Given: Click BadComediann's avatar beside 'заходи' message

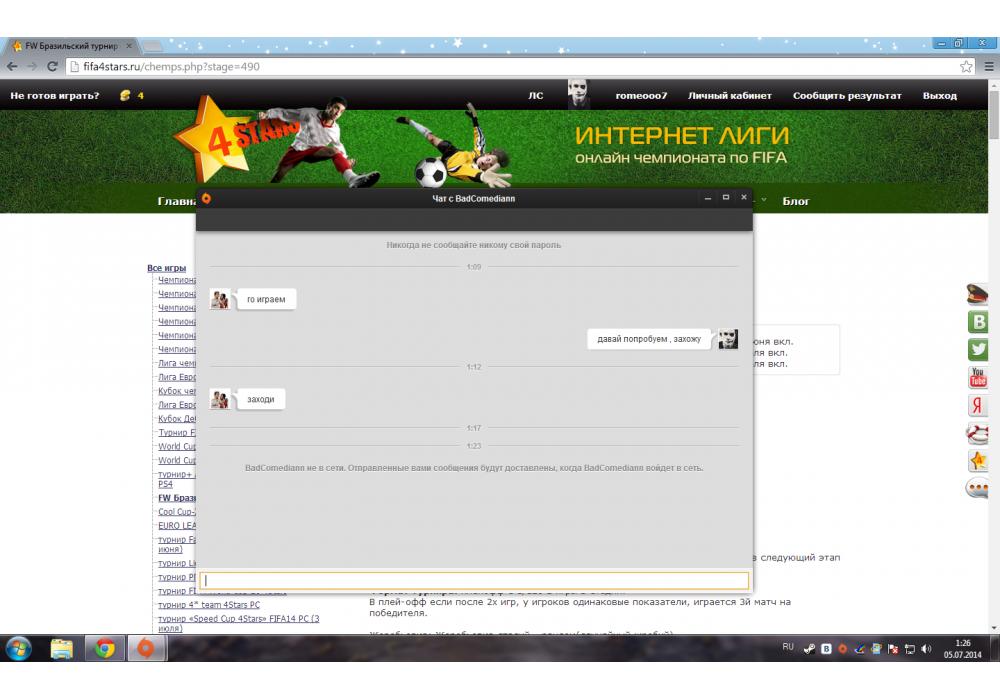Looking at the screenshot, I should click(x=219, y=399).
